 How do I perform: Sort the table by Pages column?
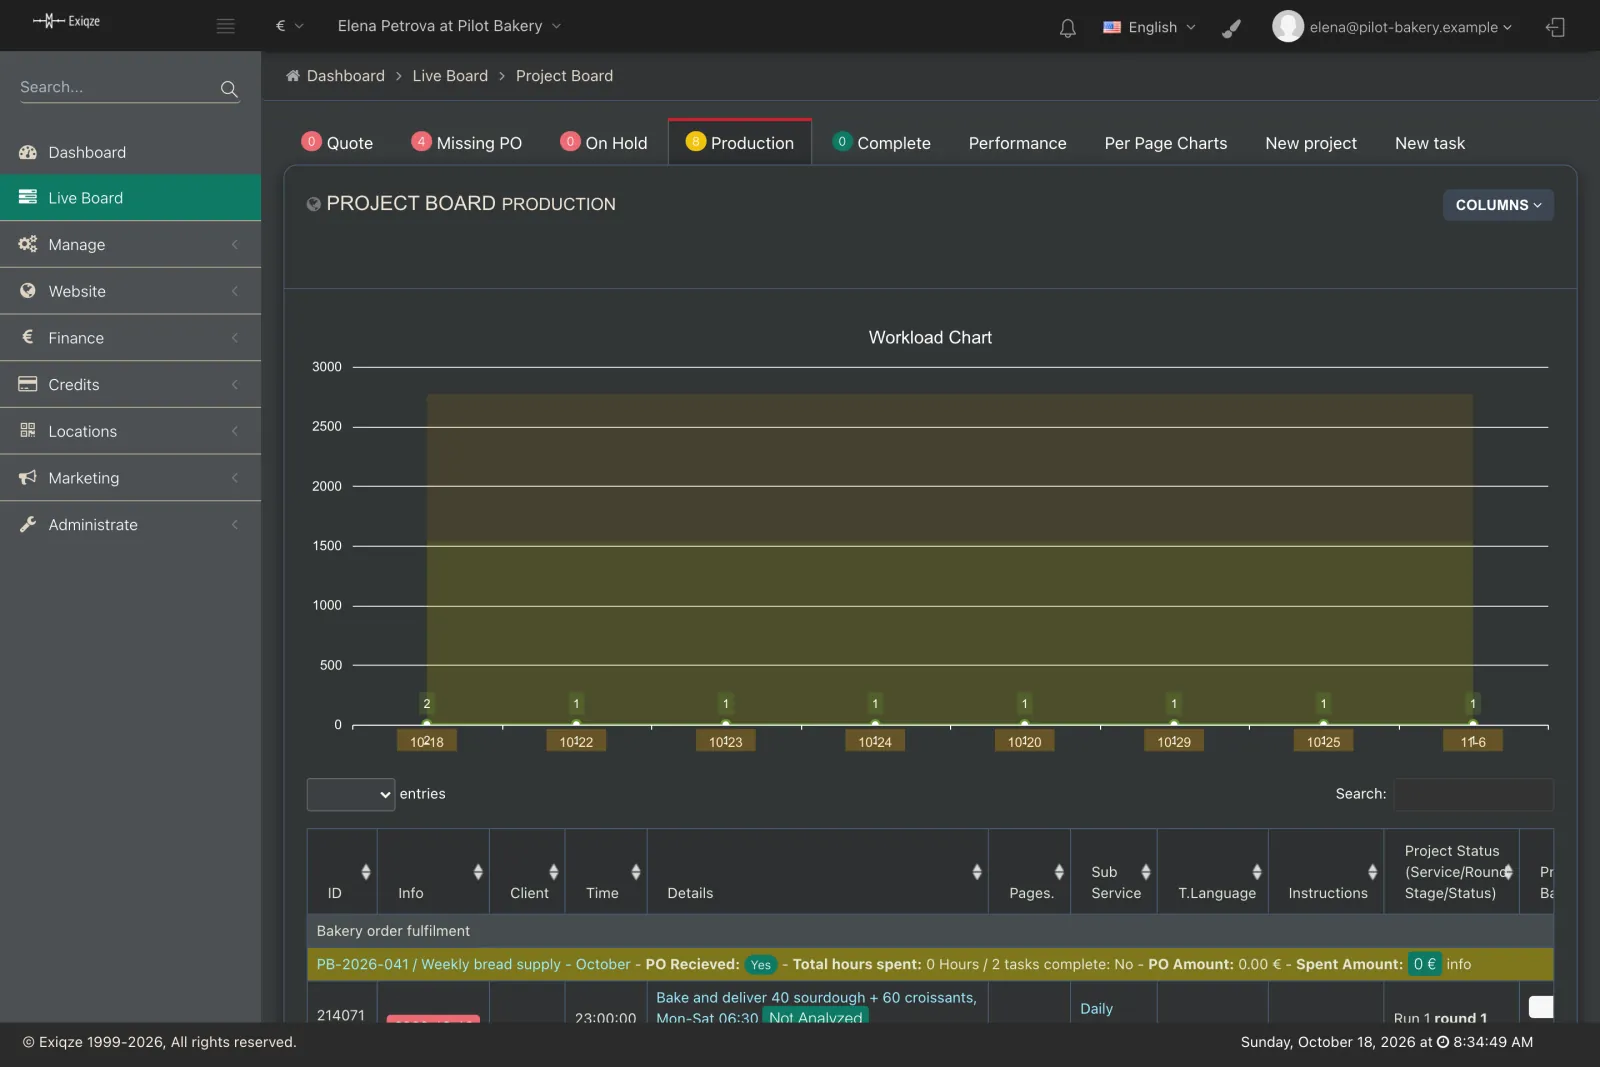pos(1059,872)
